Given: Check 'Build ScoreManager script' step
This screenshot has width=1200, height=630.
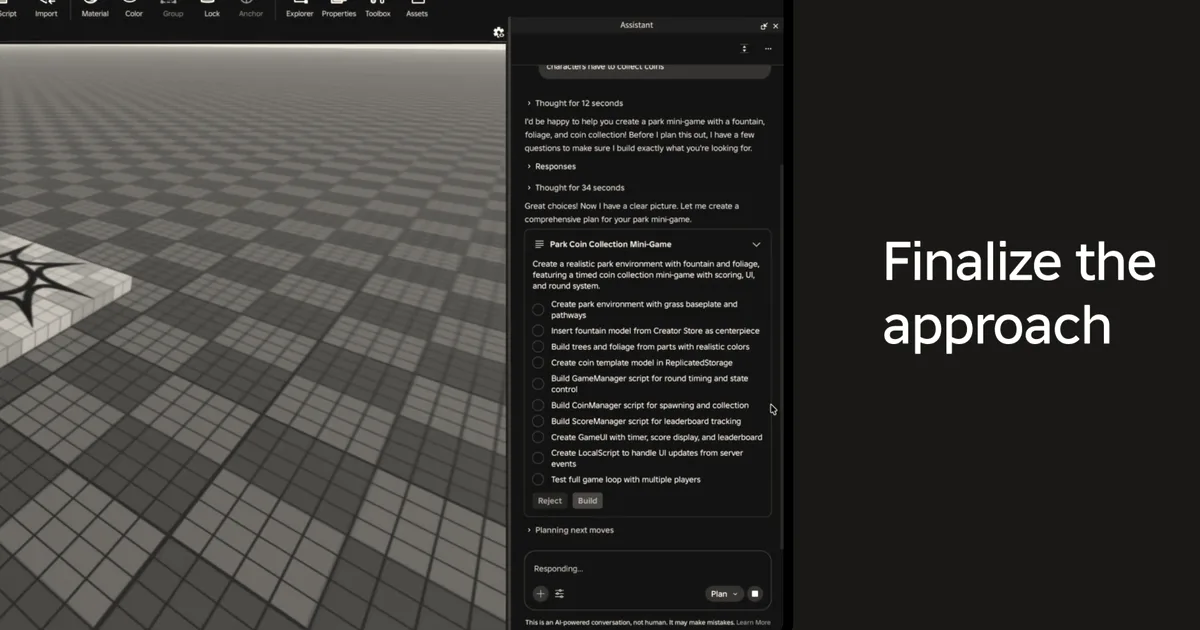Looking at the screenshot, I should [538, 422].
